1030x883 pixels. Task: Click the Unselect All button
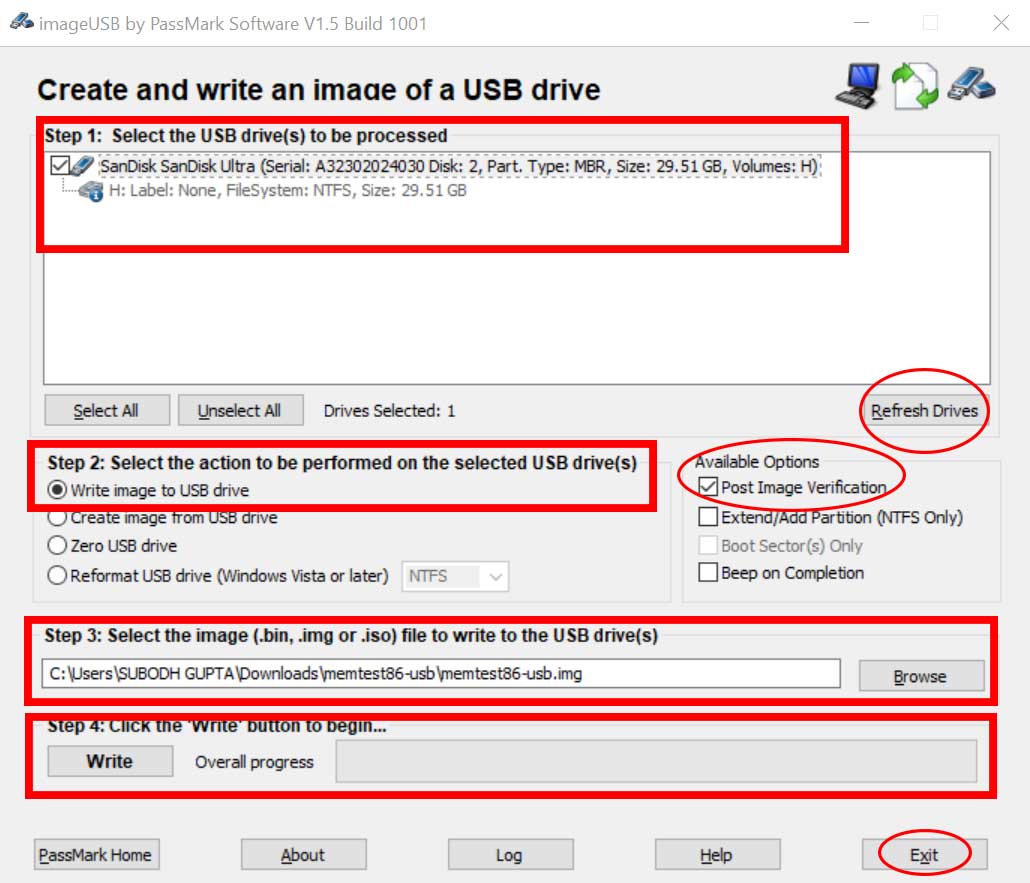click(240, 411)
